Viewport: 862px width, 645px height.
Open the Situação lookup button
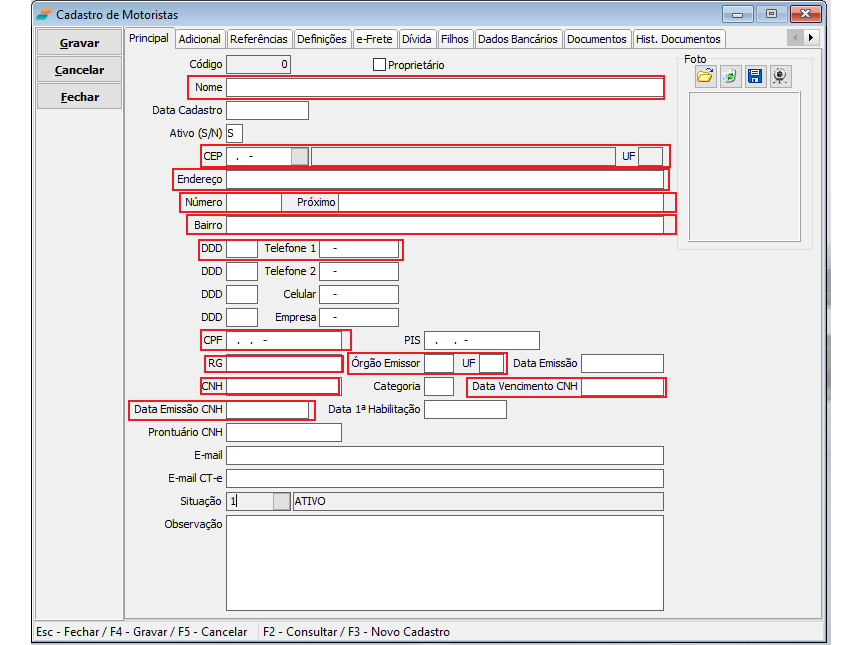pyautogui.click(x=281, y=501)
